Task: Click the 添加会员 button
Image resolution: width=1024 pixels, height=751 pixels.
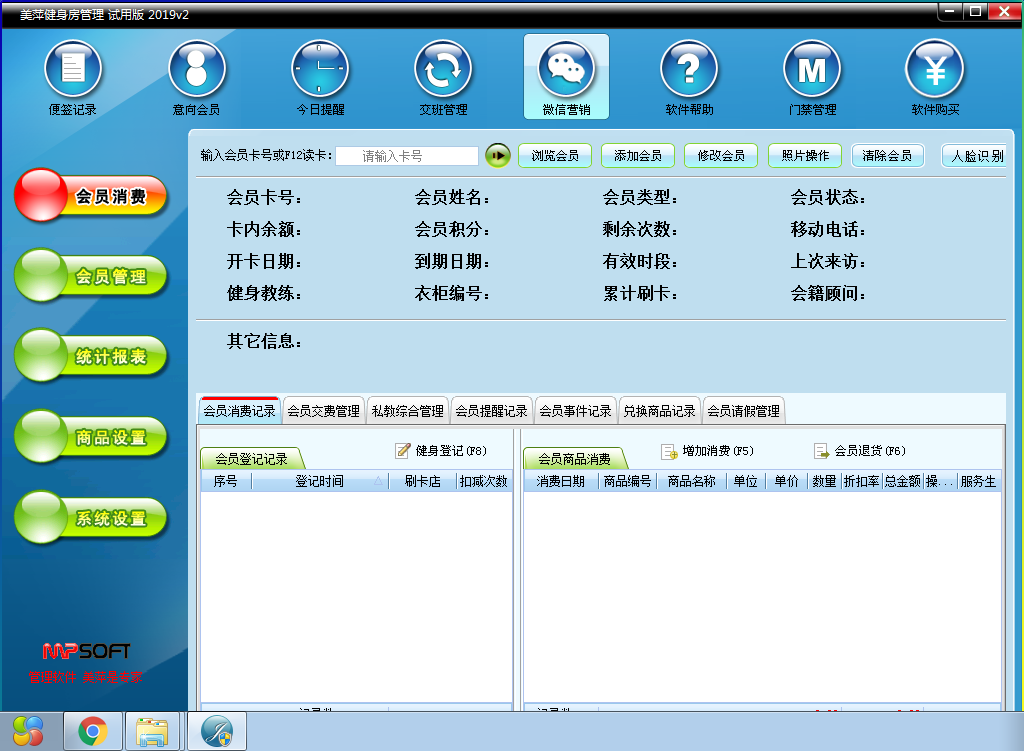Action: point(638,156)
